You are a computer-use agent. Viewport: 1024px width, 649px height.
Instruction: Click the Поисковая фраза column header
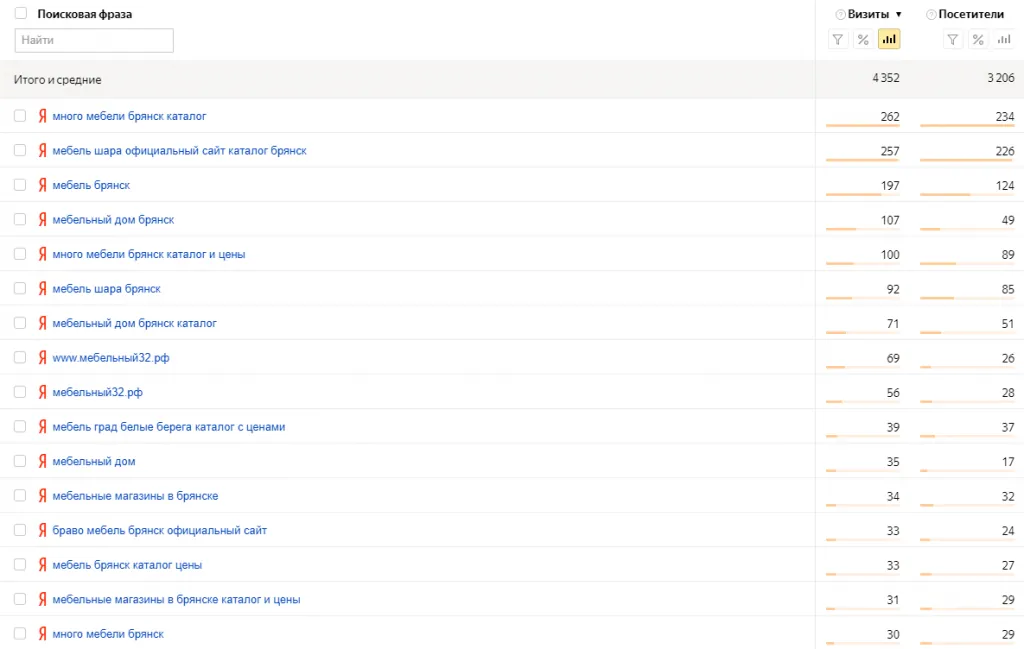84,14
